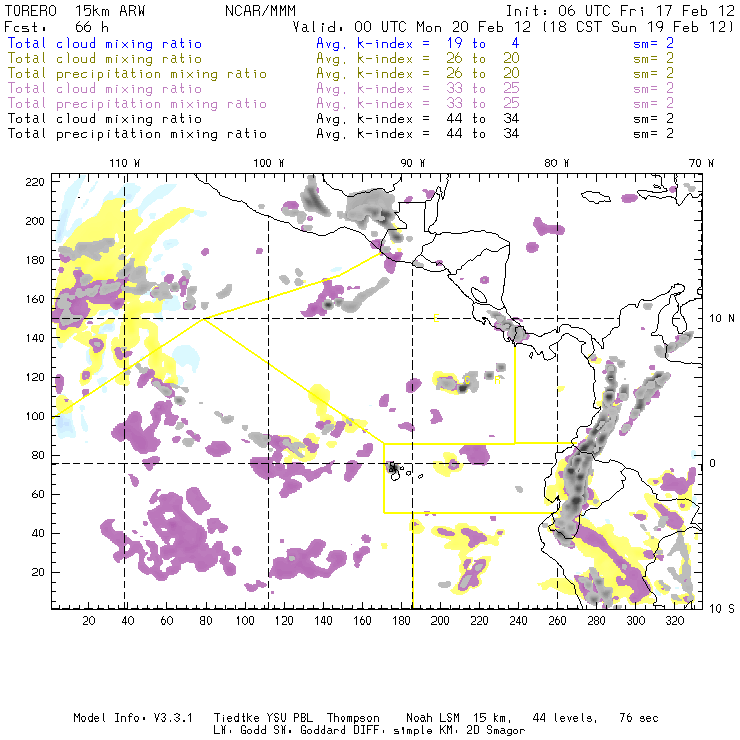Click the '260' tick on the horizontal axis

[557, 621]
